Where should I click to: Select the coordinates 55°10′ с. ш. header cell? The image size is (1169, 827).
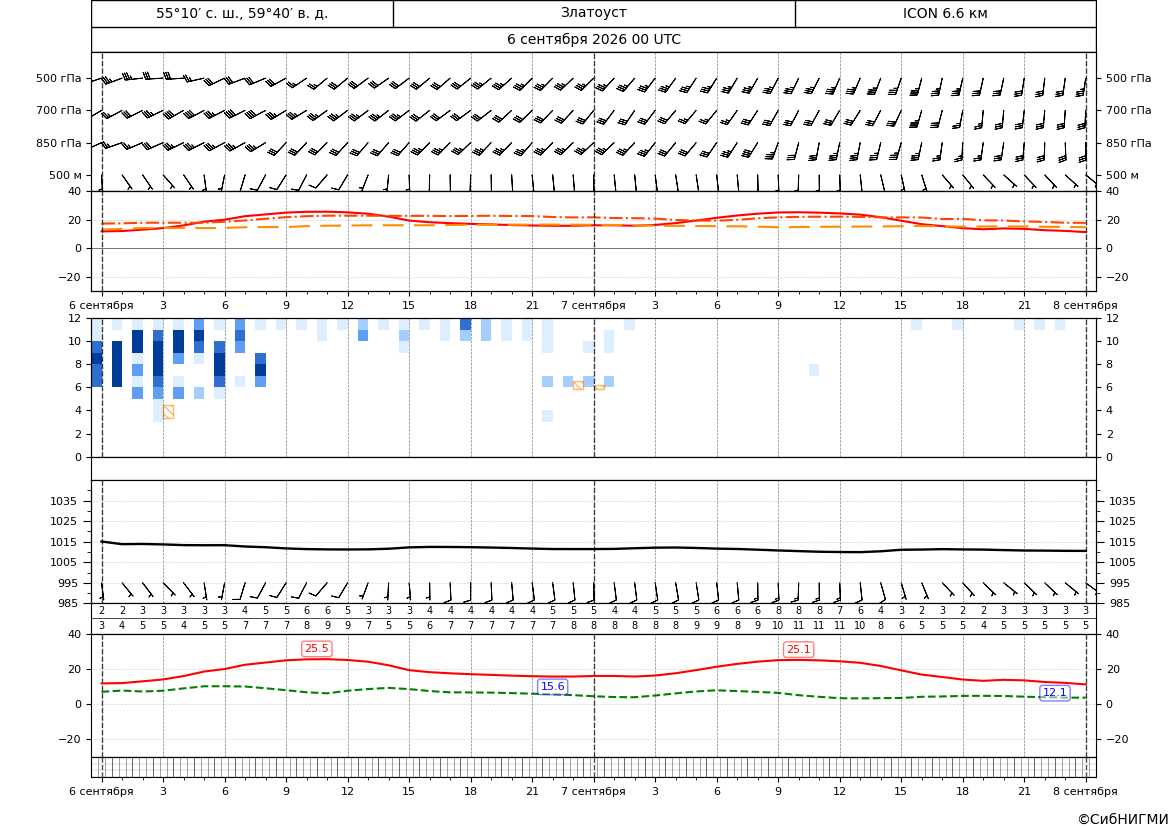click(242, 13)
